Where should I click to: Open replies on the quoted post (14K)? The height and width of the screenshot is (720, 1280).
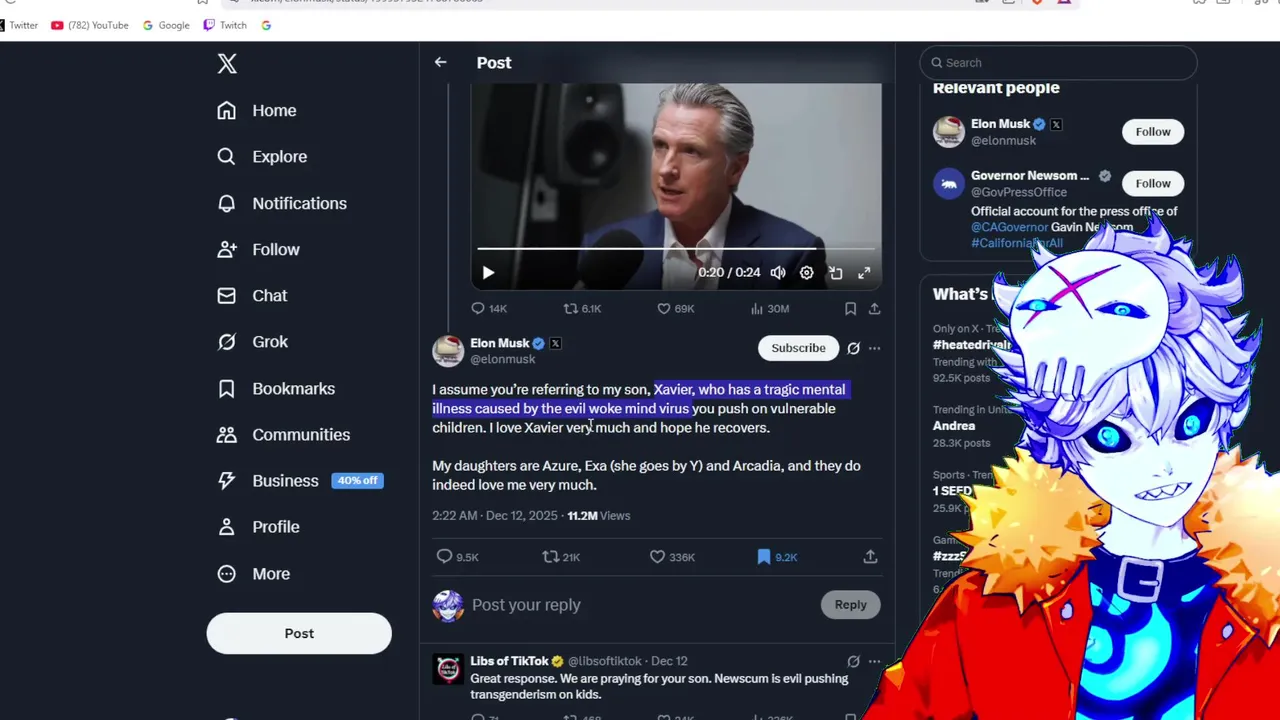click(489, 308)
